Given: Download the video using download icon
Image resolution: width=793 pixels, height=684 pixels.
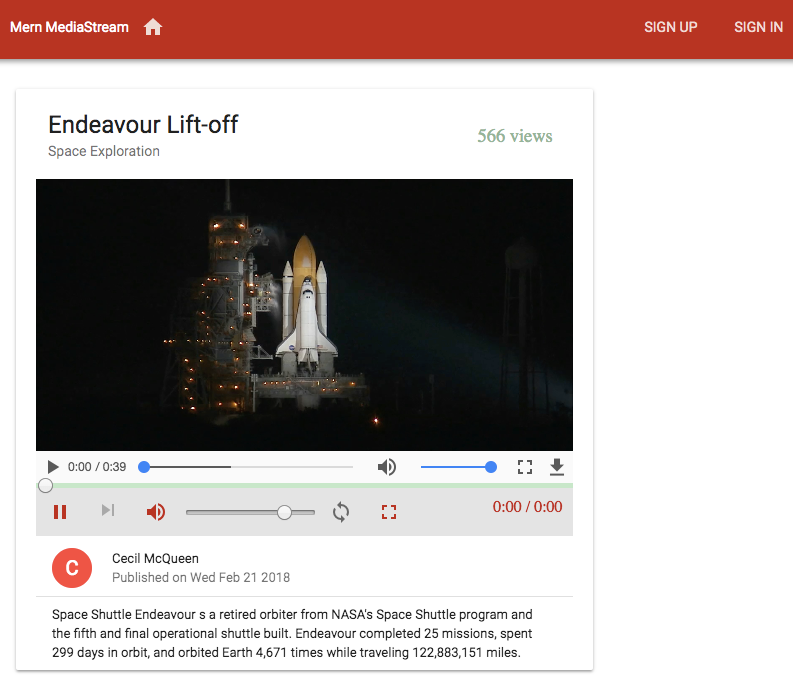Looking at the screenshot, I should [x=557, y=467].
